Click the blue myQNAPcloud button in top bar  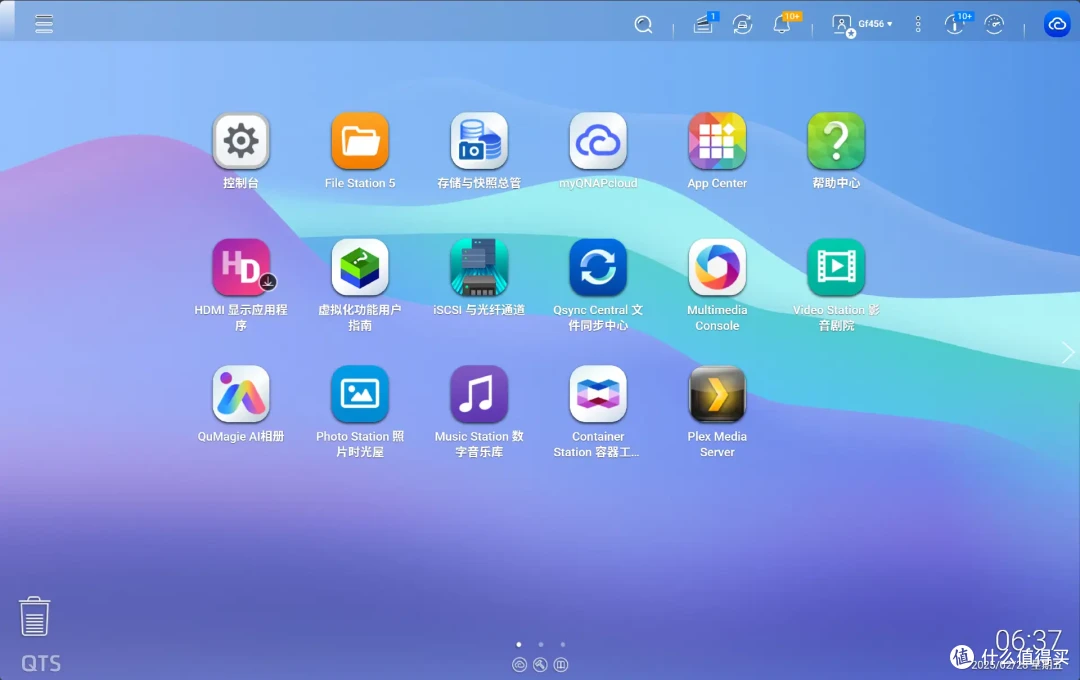pos(1057,24)
